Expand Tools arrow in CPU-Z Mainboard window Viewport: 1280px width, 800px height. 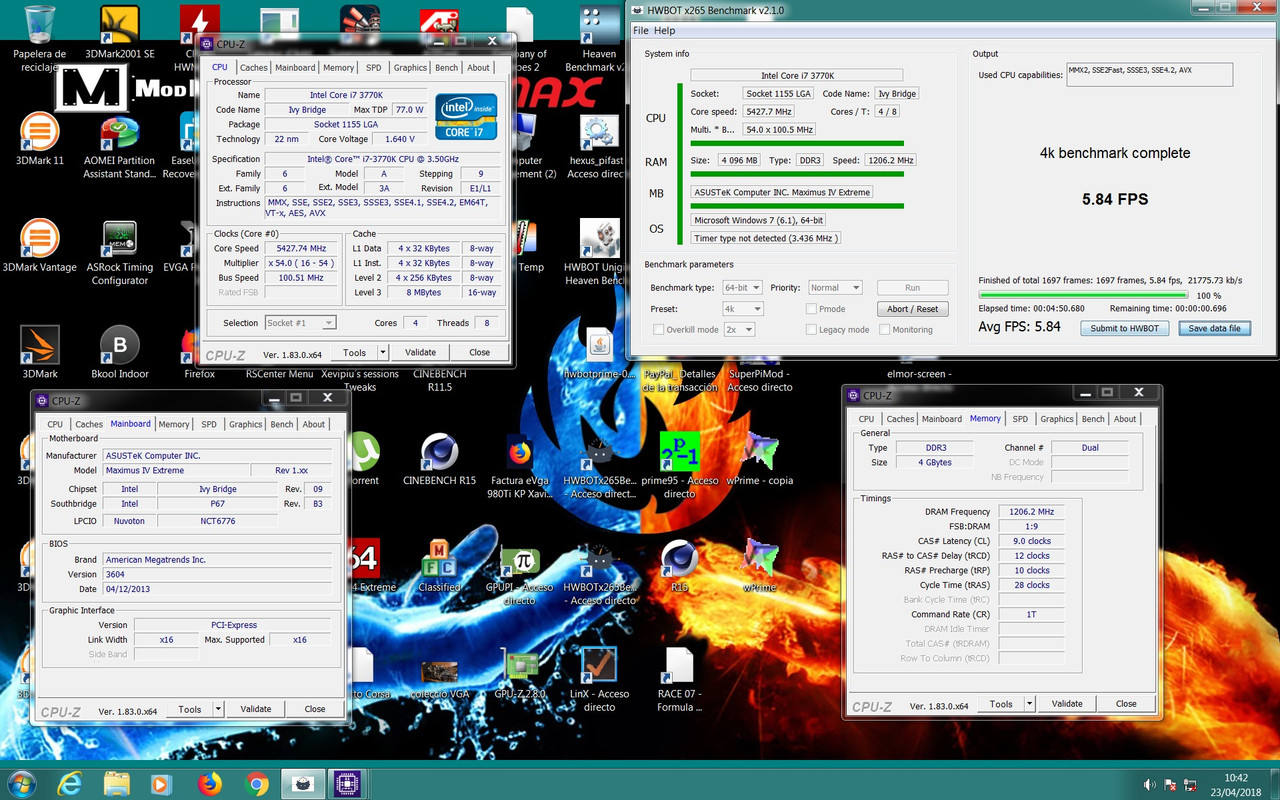coord(218,709)
